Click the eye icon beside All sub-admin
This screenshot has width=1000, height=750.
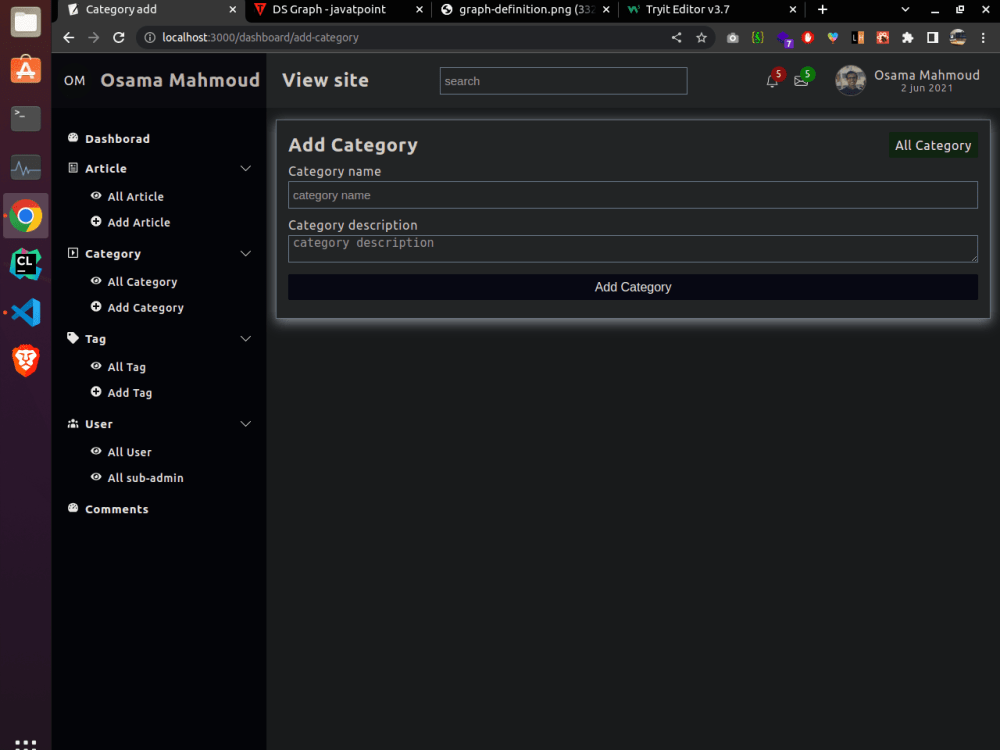click(x=96, y=476)
